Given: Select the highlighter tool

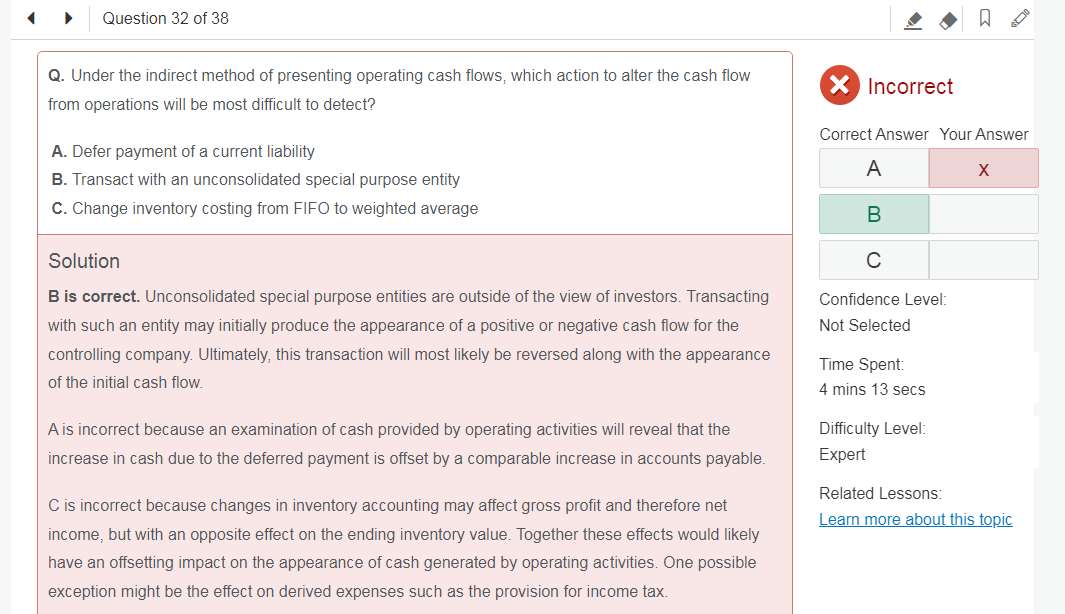Looking at the screenshot, I should [x=914, y=20].
